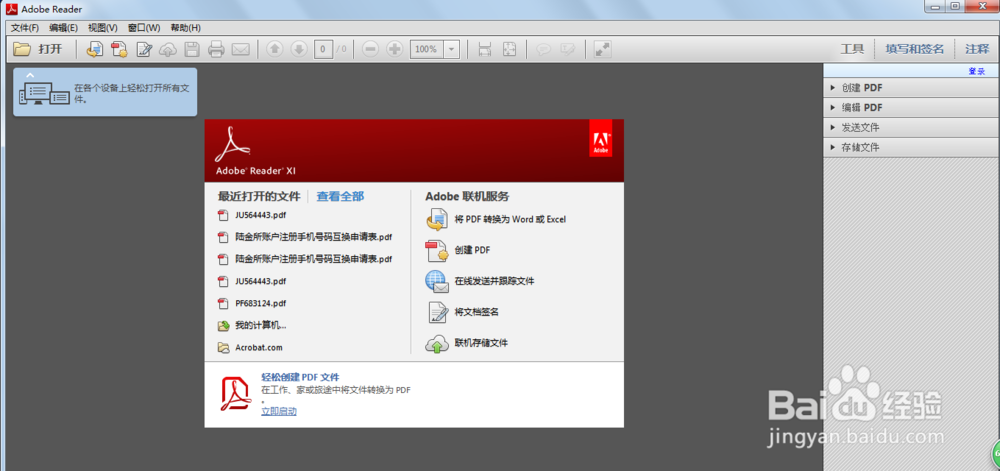
Task: Open the 文件(F) menu
Action: pos(25,27)
